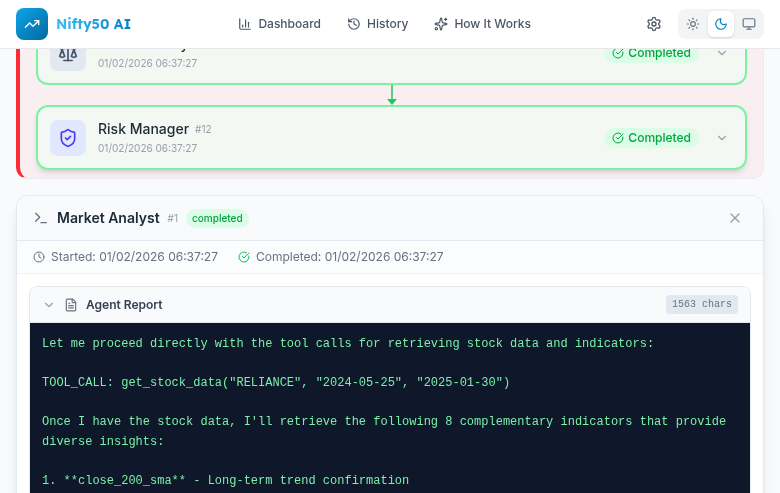Switch to dark theme mode

tap(721, 24)
